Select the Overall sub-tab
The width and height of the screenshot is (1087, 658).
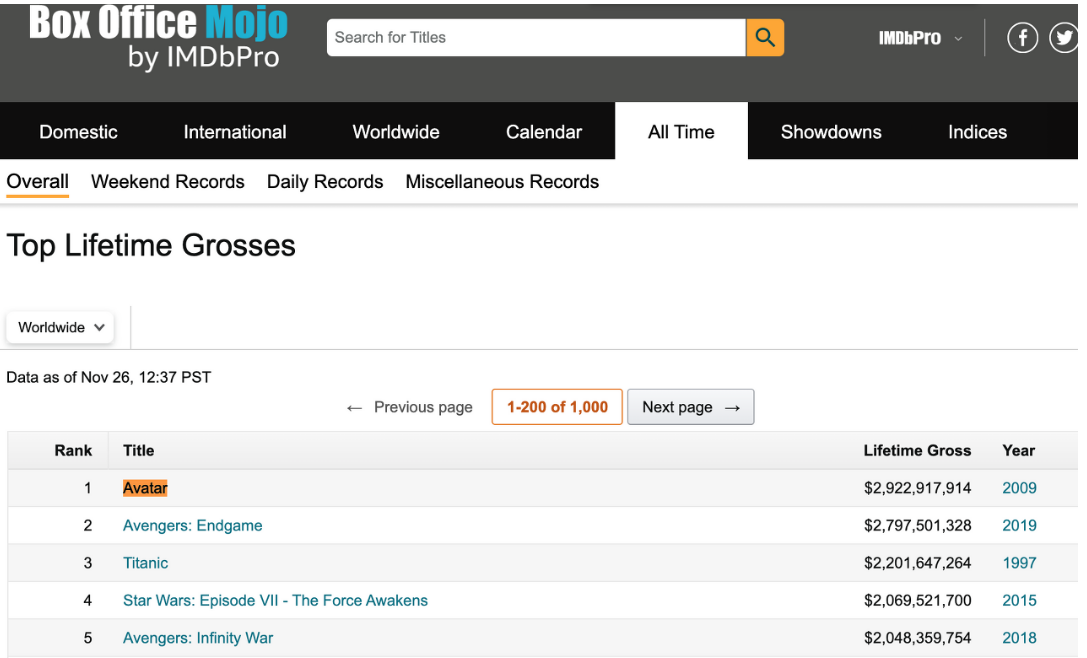click(37, 182)
